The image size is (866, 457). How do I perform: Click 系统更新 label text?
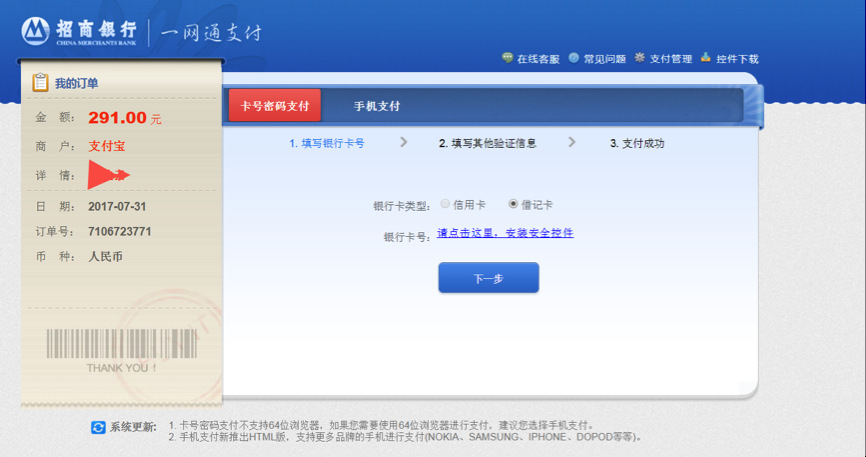tap(133, 427)
